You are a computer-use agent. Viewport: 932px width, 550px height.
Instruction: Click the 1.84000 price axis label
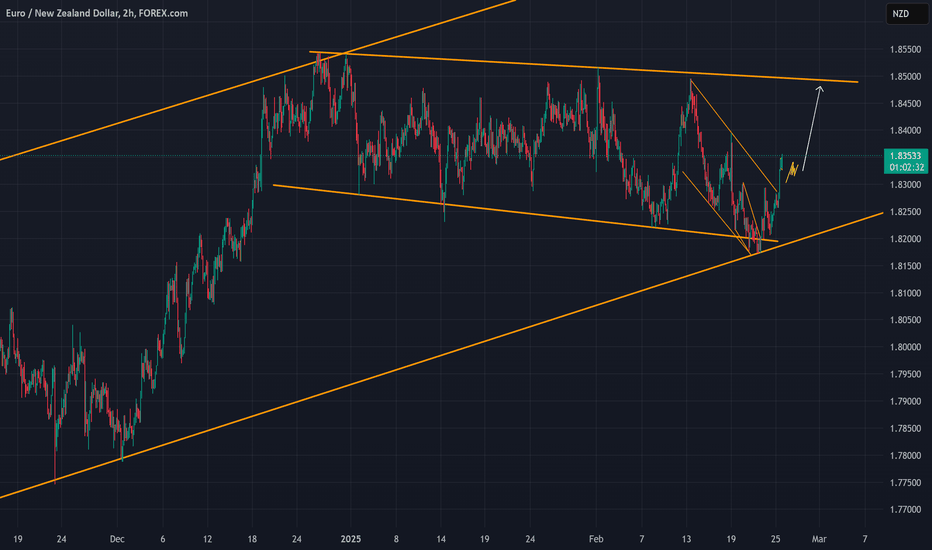[x=905, y=131]
